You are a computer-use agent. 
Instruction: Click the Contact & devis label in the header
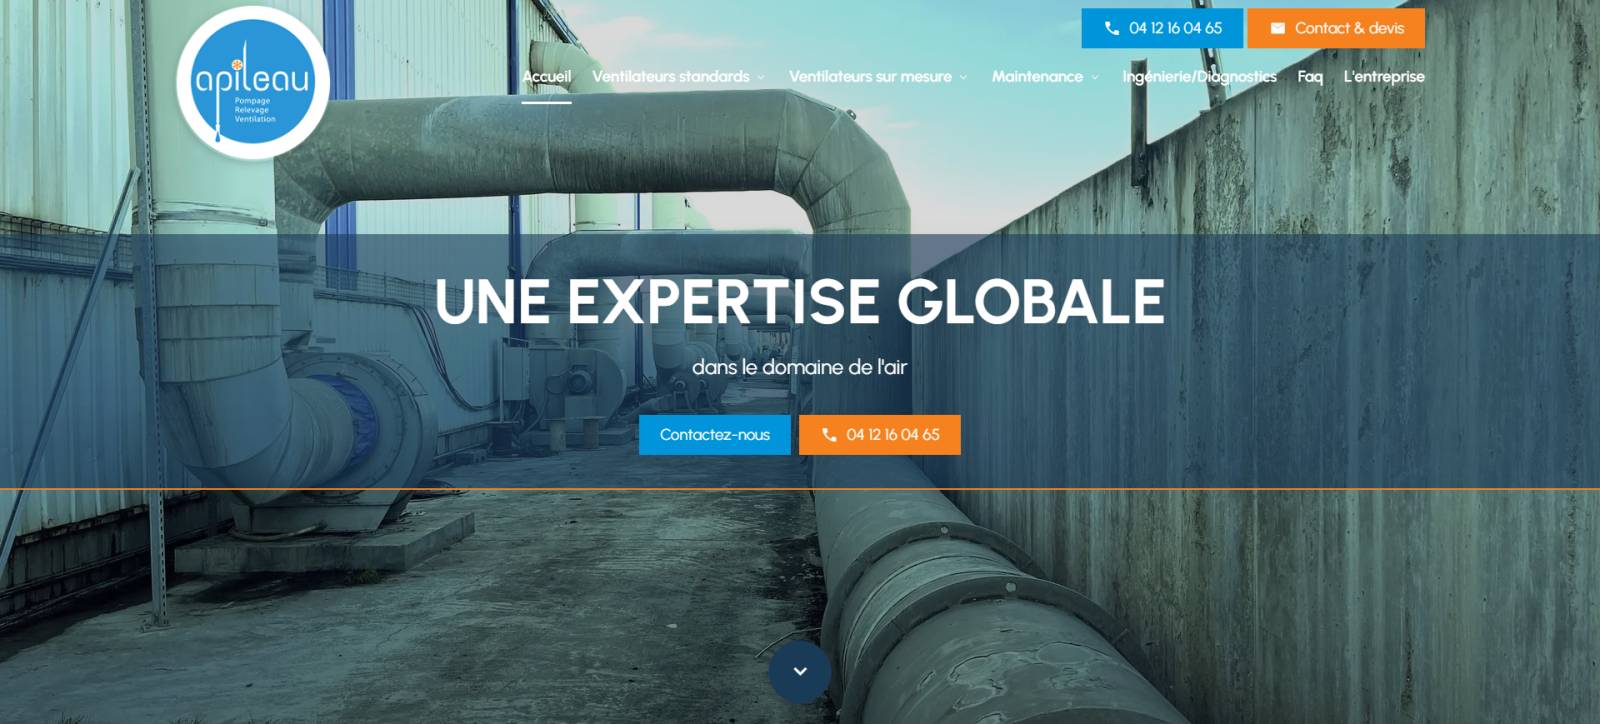1349,28
